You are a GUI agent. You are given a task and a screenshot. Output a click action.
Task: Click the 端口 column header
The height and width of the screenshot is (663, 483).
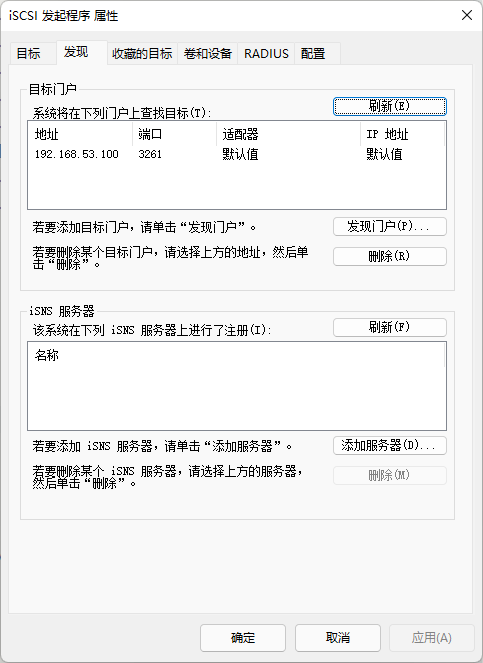click(x=174, y=134)
